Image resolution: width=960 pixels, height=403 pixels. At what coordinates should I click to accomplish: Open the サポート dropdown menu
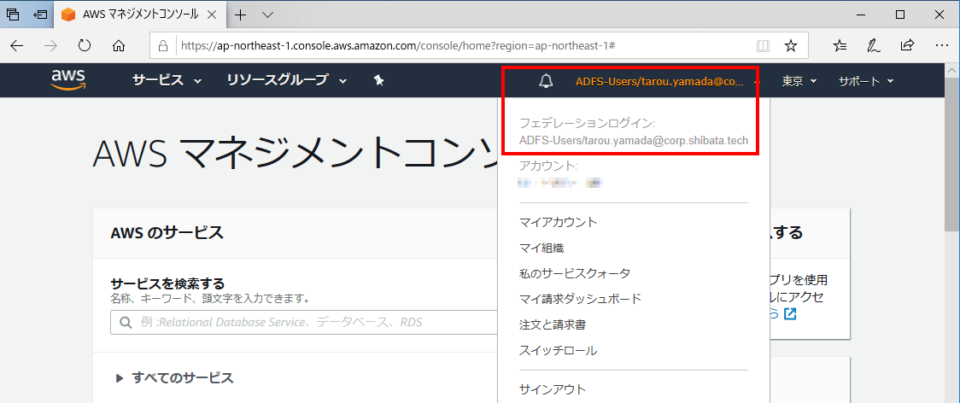tap(866, 81)
